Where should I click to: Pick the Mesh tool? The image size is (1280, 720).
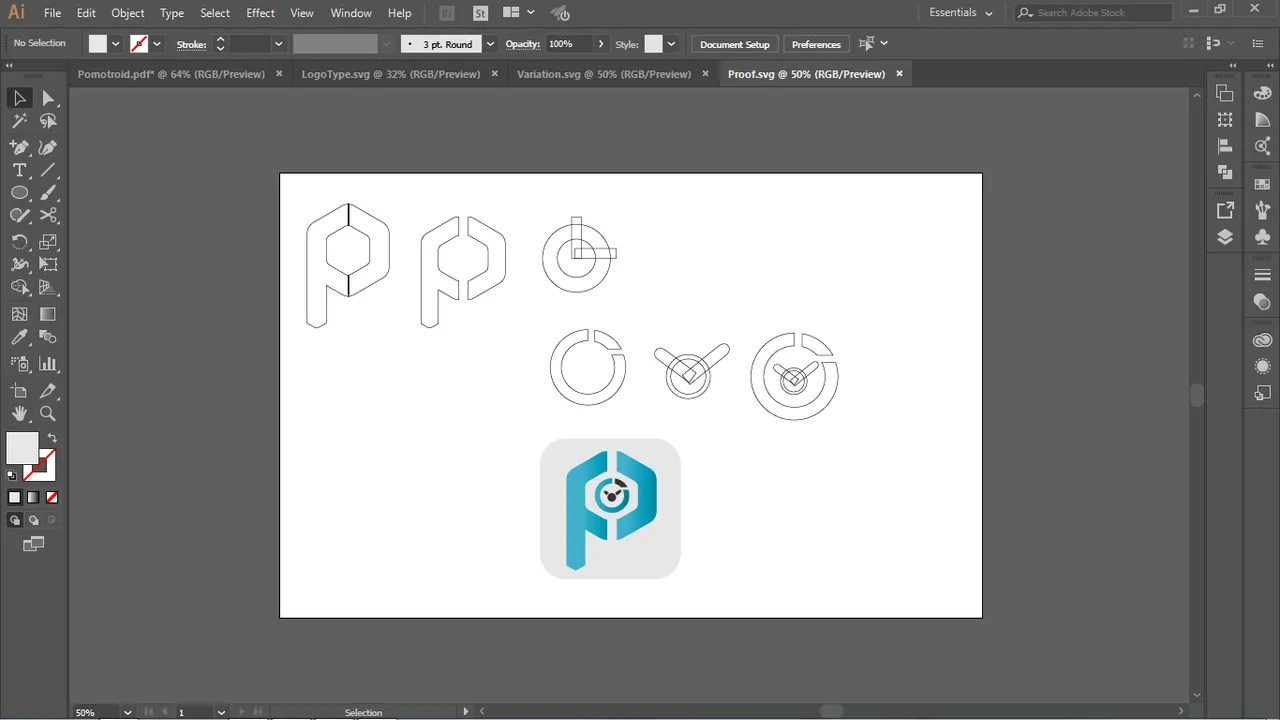click(x=19, y=314)
